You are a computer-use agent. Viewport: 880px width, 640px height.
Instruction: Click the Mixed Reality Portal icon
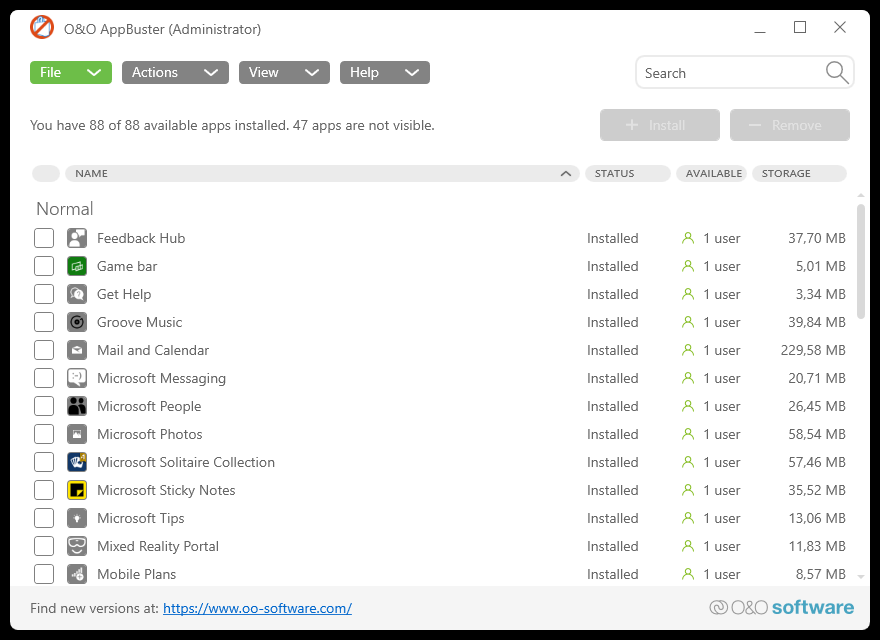coord(77,546)
